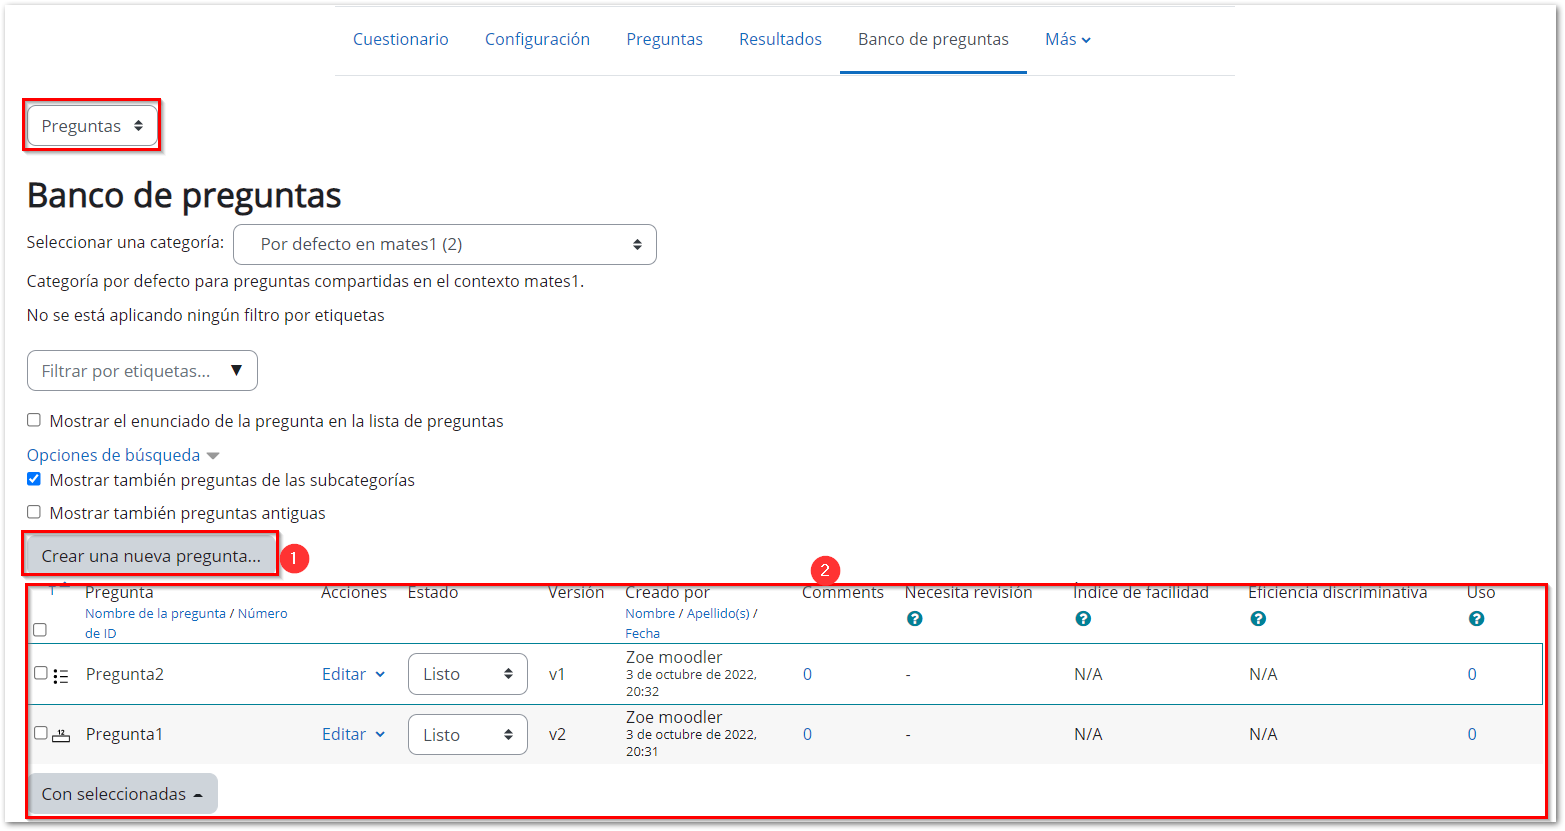
Task: Tick the select-all checkbox in table header
Action: [40, 630]
